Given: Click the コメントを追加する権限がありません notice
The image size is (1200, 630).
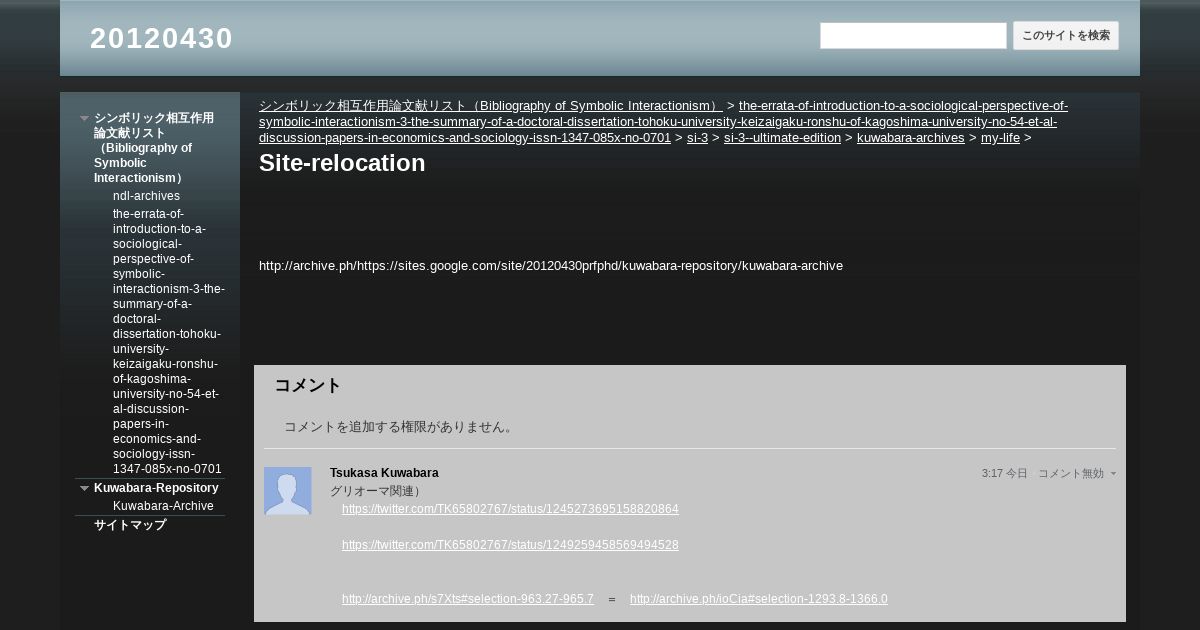Looking at the screenshot, I should coord(400,427).
